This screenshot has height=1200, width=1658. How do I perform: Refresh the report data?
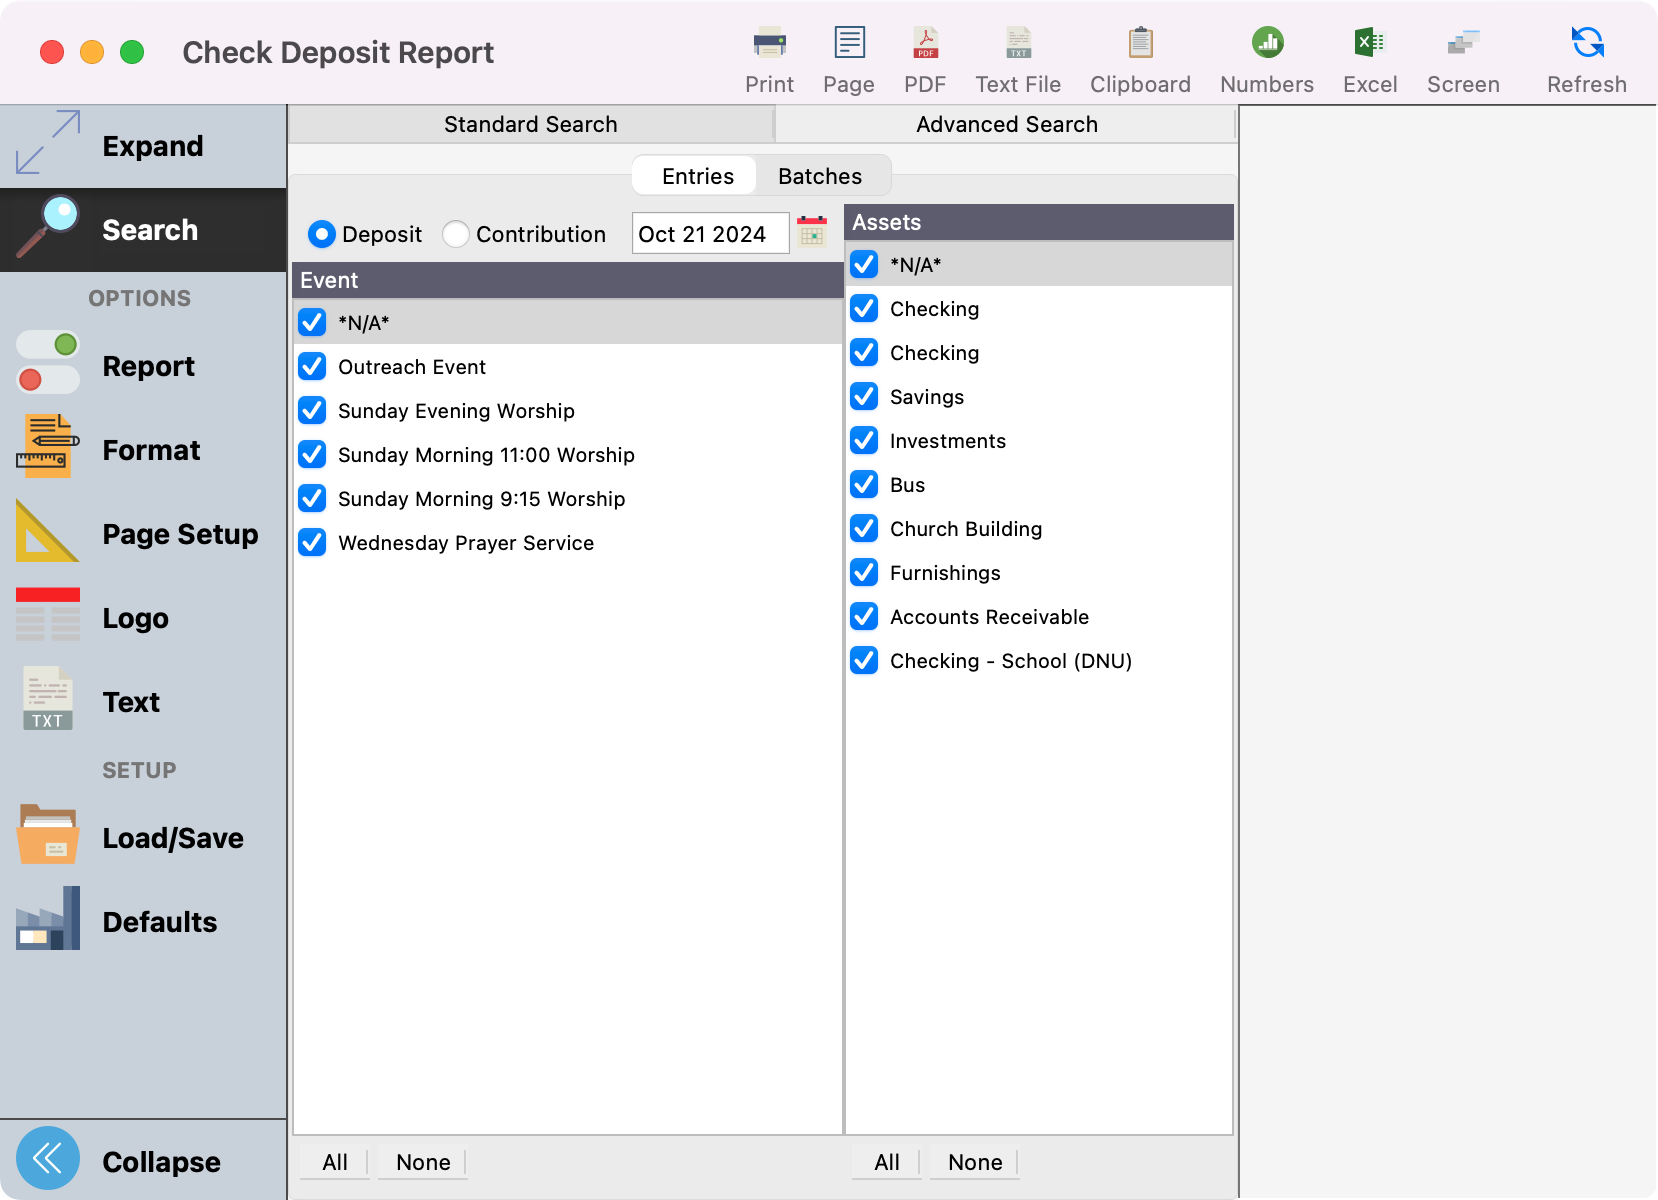[x=1586, y=55]
